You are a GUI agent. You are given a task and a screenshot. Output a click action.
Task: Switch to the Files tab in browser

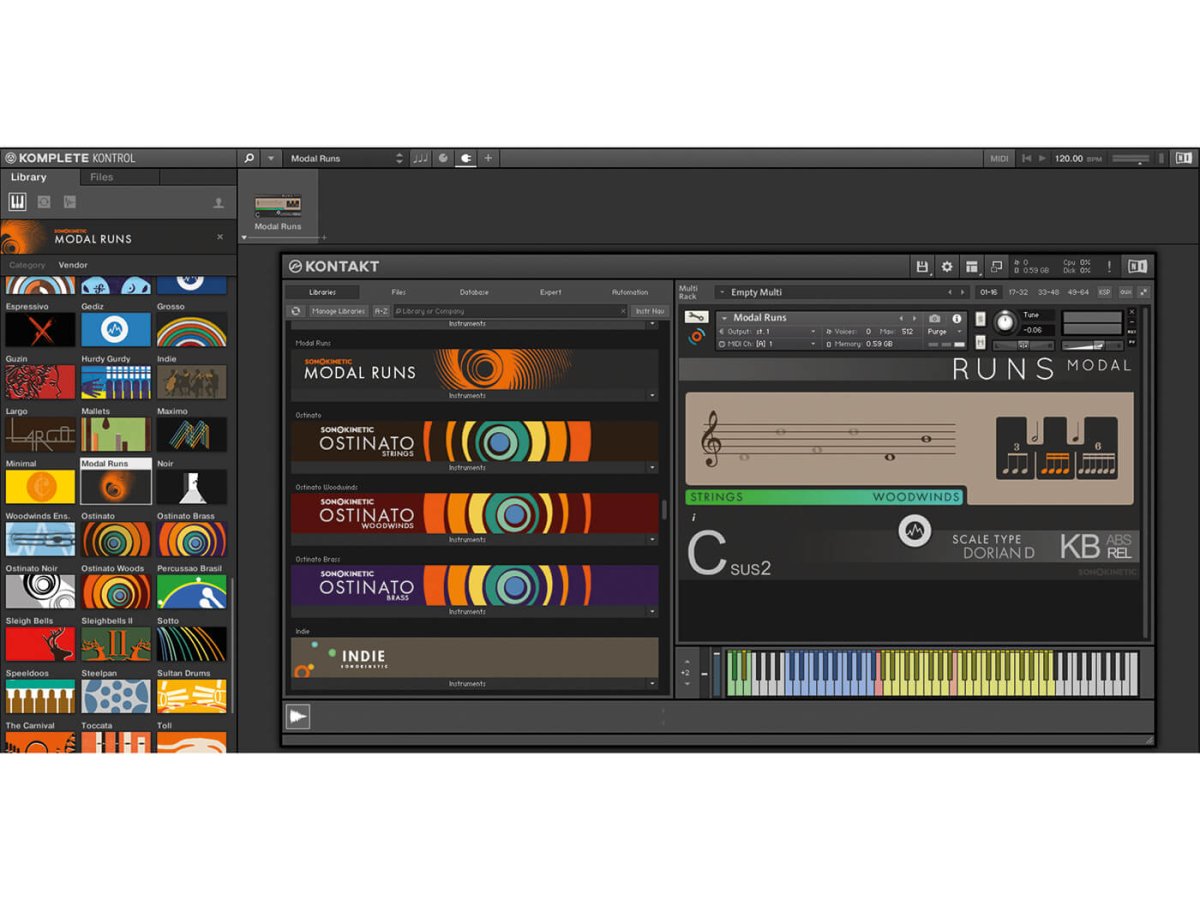101,177
